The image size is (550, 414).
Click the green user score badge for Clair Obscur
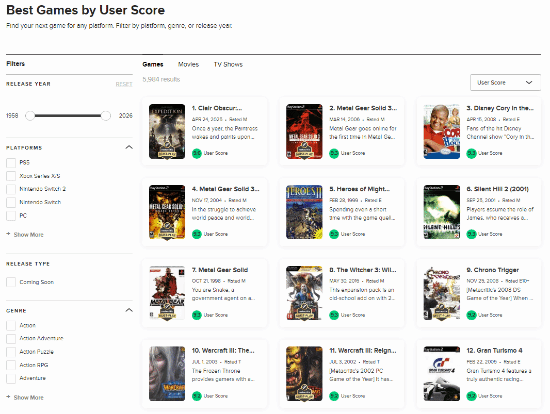197,153
